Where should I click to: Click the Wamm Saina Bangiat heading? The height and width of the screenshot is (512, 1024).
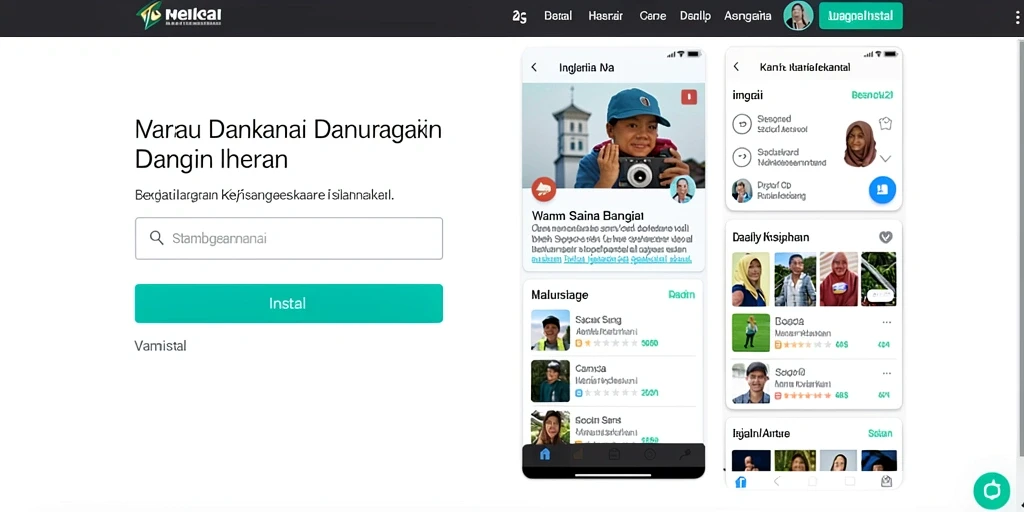587,215
